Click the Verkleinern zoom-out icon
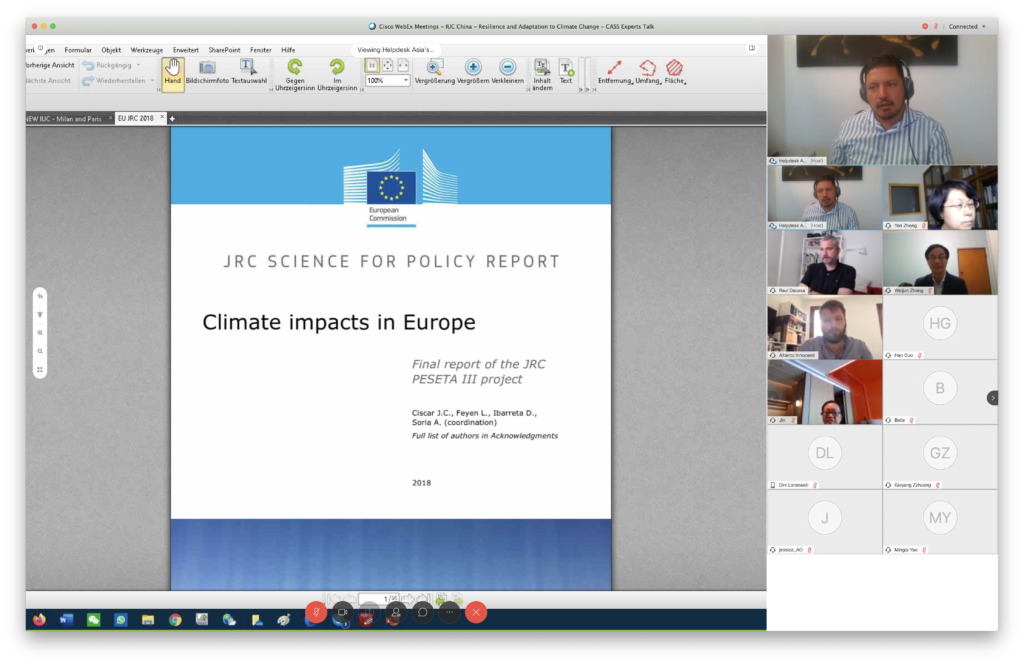 click(507, 68)
